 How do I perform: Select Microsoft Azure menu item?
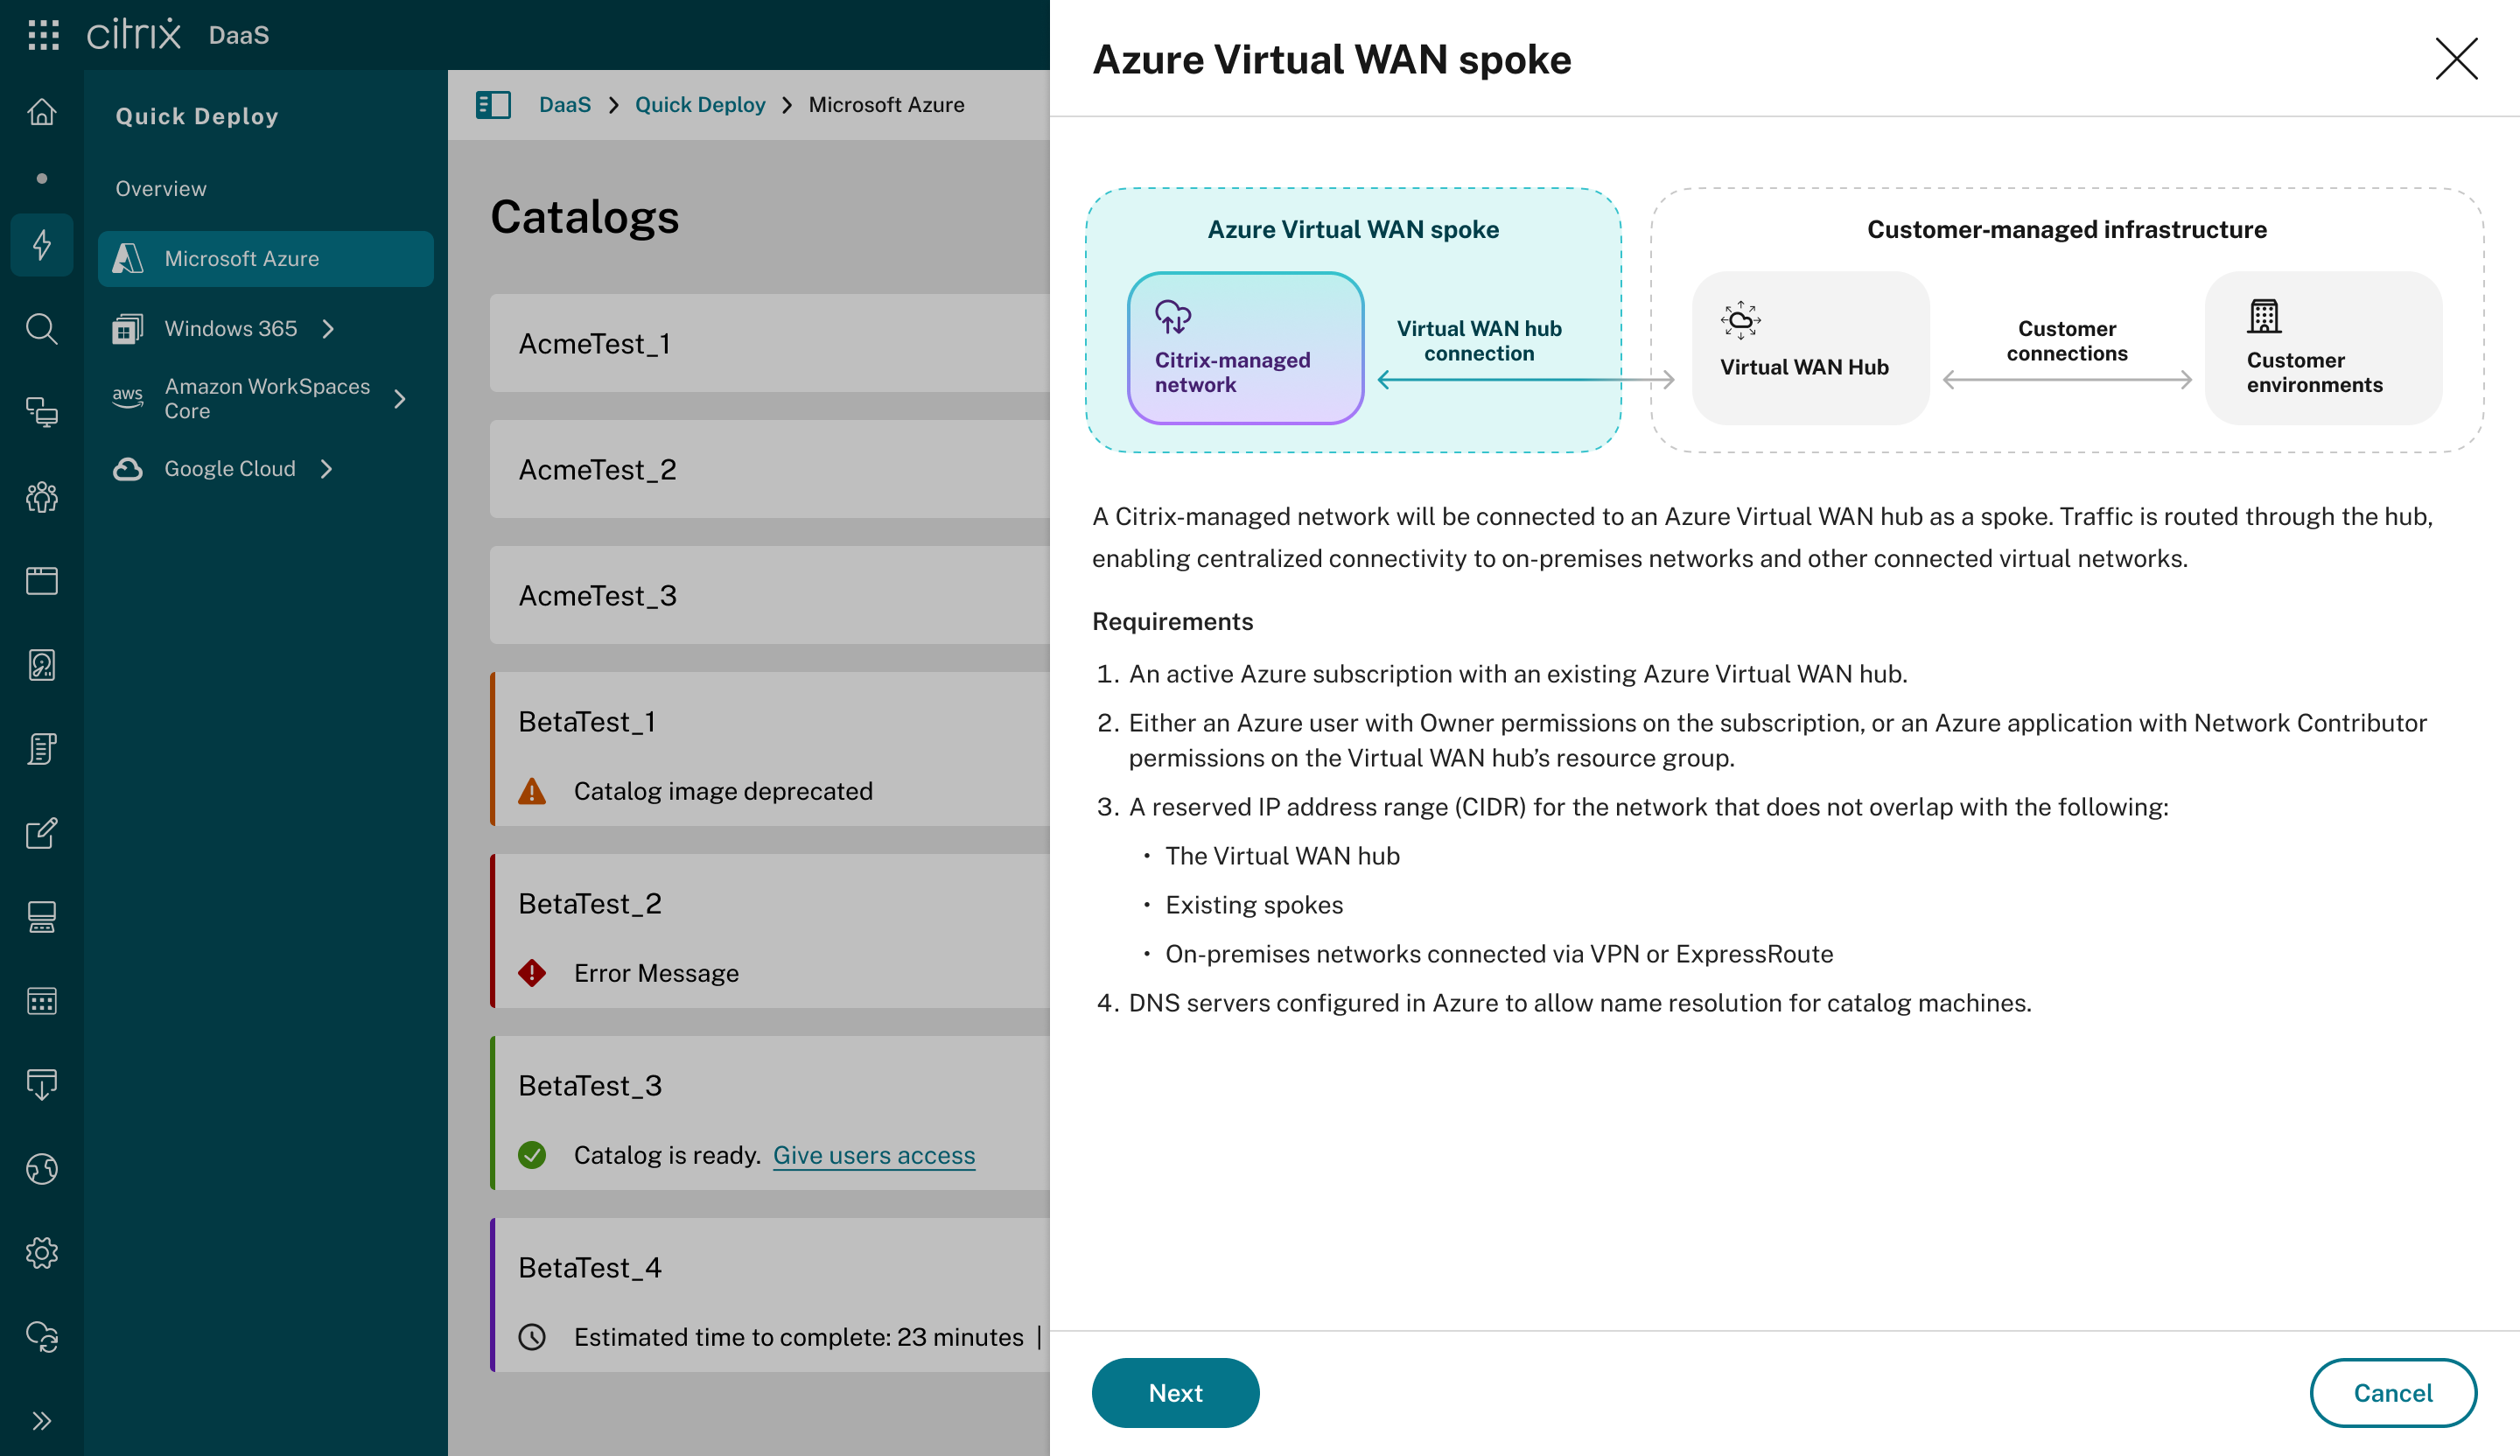point(266,258)
